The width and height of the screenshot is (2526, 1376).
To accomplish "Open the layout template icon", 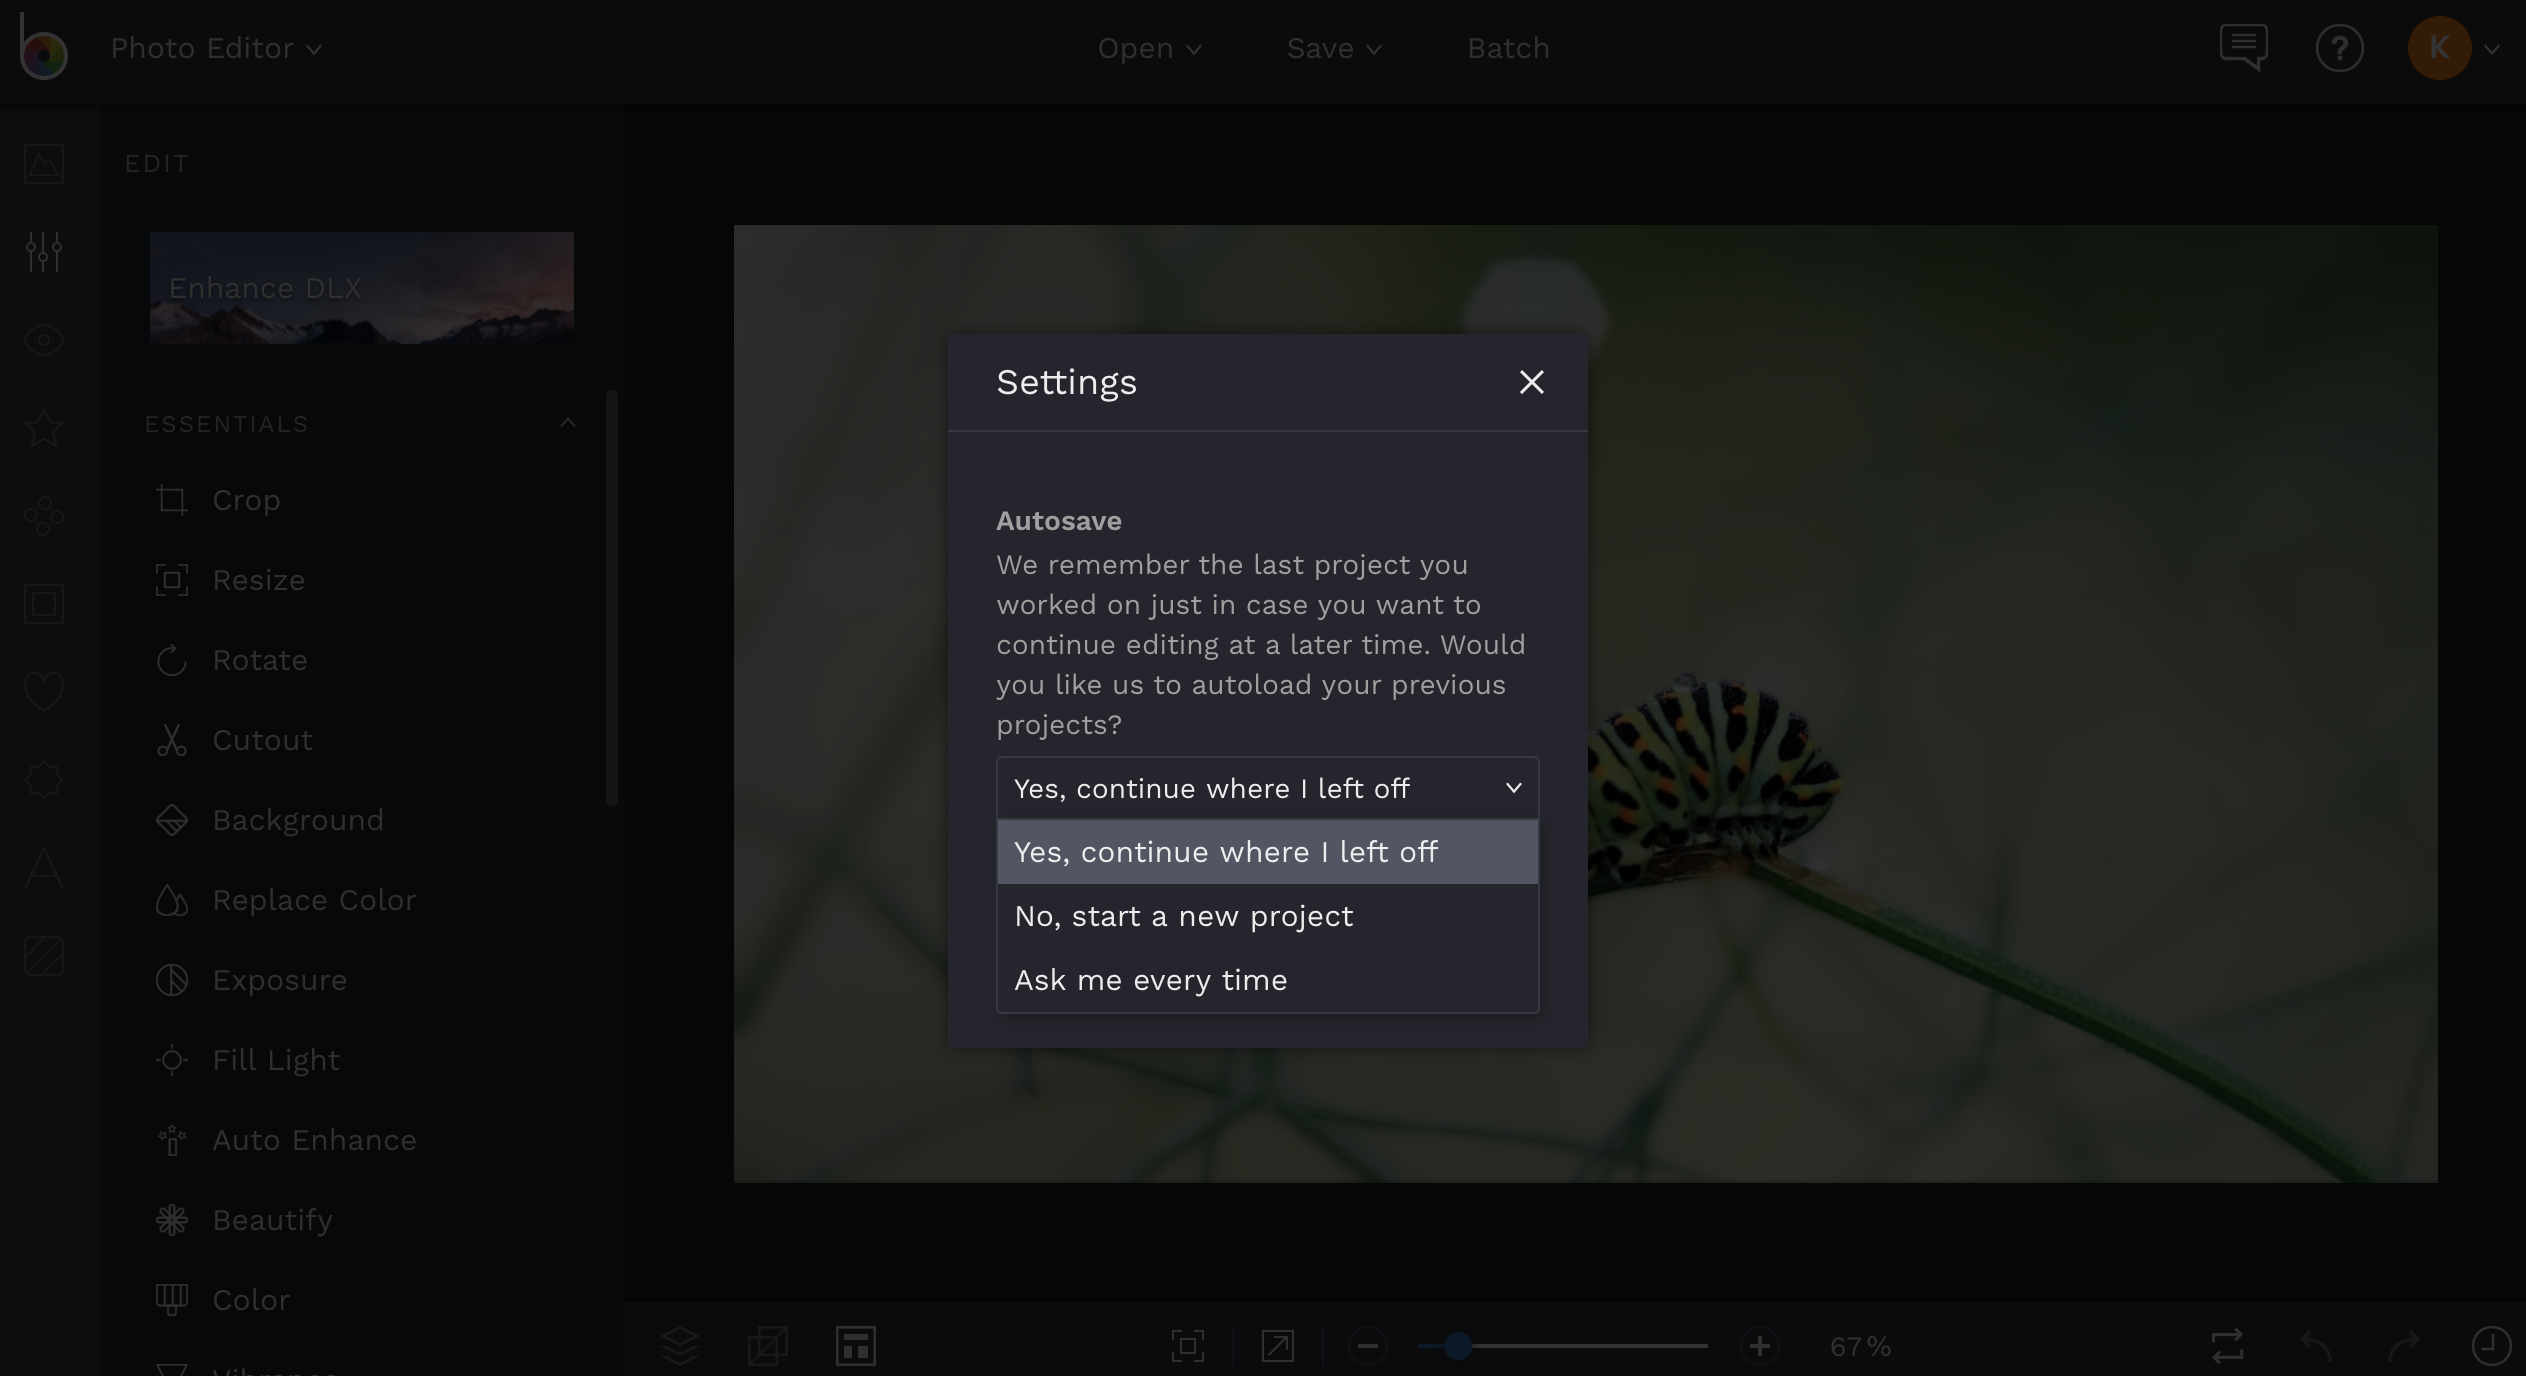I will pyautogui.click(x=856, y=1346).
